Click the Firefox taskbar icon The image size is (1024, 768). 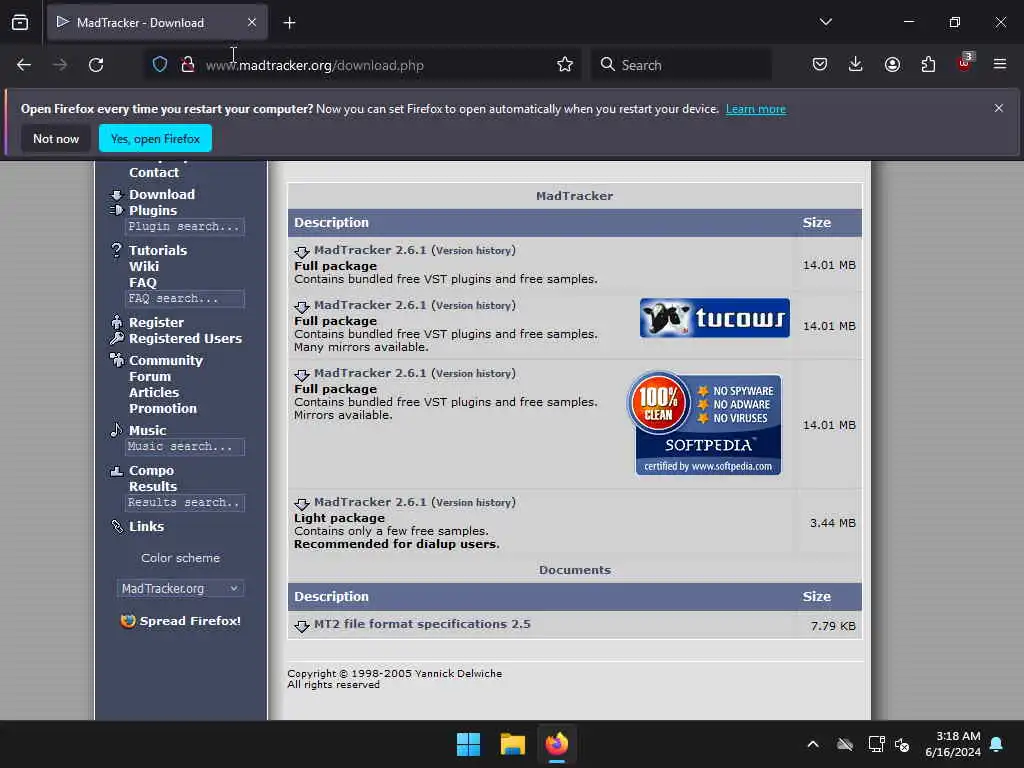click(556, 744)
